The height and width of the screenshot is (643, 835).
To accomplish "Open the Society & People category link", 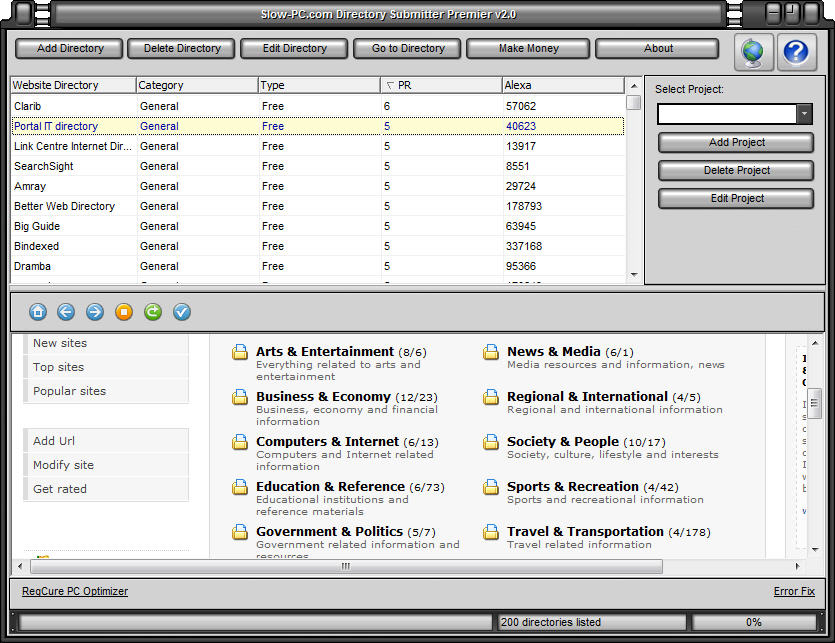I will [x=563, y=442].
